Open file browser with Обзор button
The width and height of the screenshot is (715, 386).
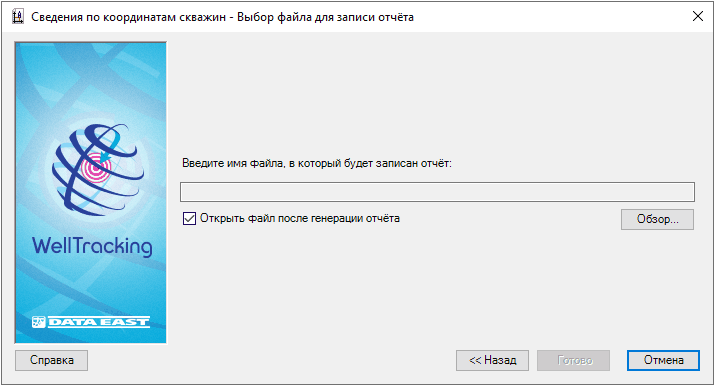click(657, 219)
